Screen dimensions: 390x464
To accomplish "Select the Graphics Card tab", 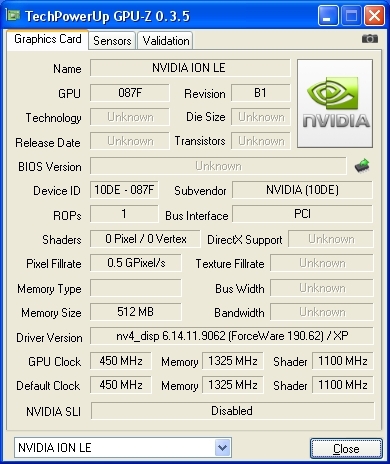I will point(47,39).
